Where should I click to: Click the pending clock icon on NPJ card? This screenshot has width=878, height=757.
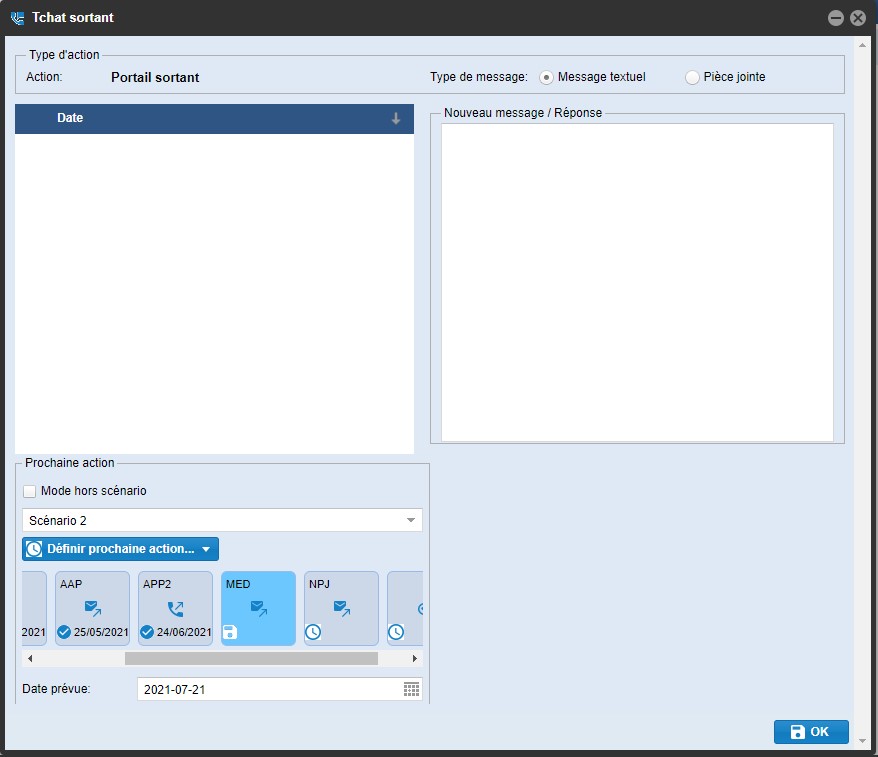[313, 632]
